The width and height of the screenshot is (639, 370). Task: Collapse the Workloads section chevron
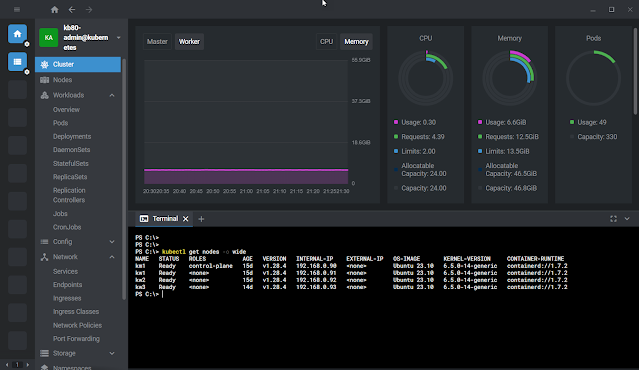click(x=112, y=95)
